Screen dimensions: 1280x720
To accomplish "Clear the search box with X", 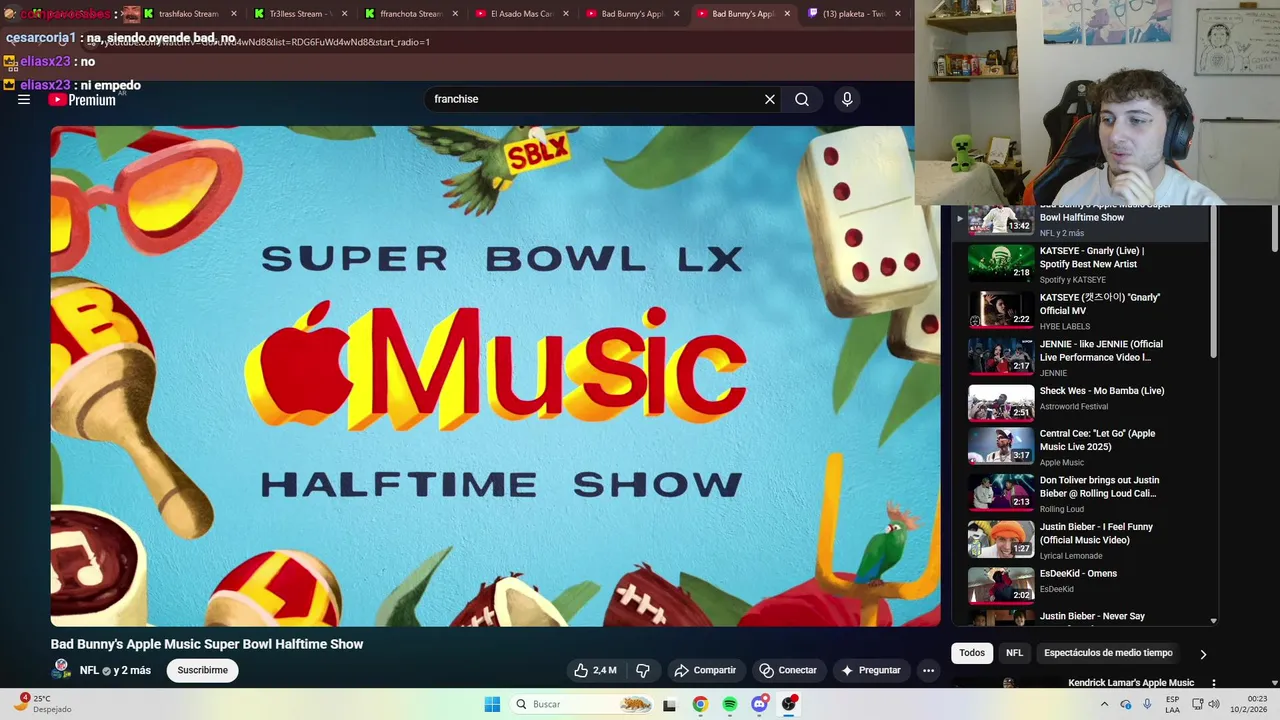I will pyautogui.click(x=770, y=99).
